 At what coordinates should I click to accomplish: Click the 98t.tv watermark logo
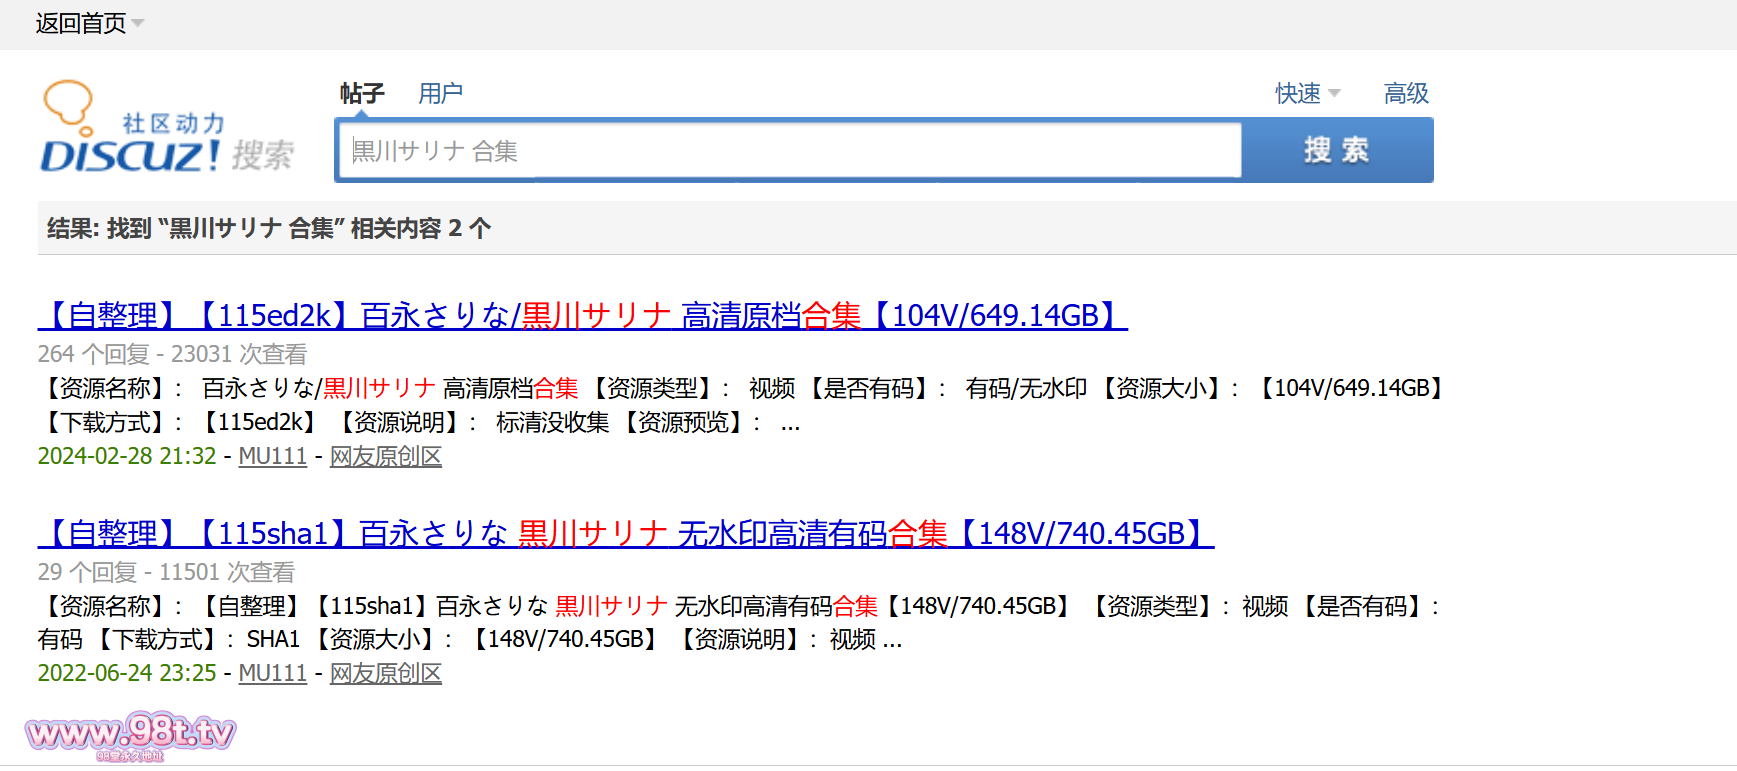pos(130,736)
